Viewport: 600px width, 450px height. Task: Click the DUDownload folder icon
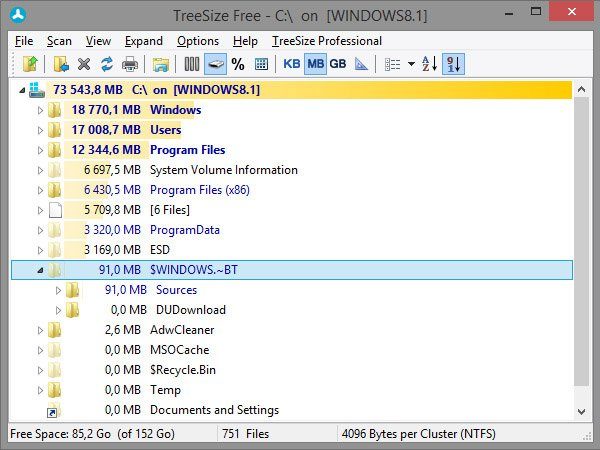click(x=72, y=310)
